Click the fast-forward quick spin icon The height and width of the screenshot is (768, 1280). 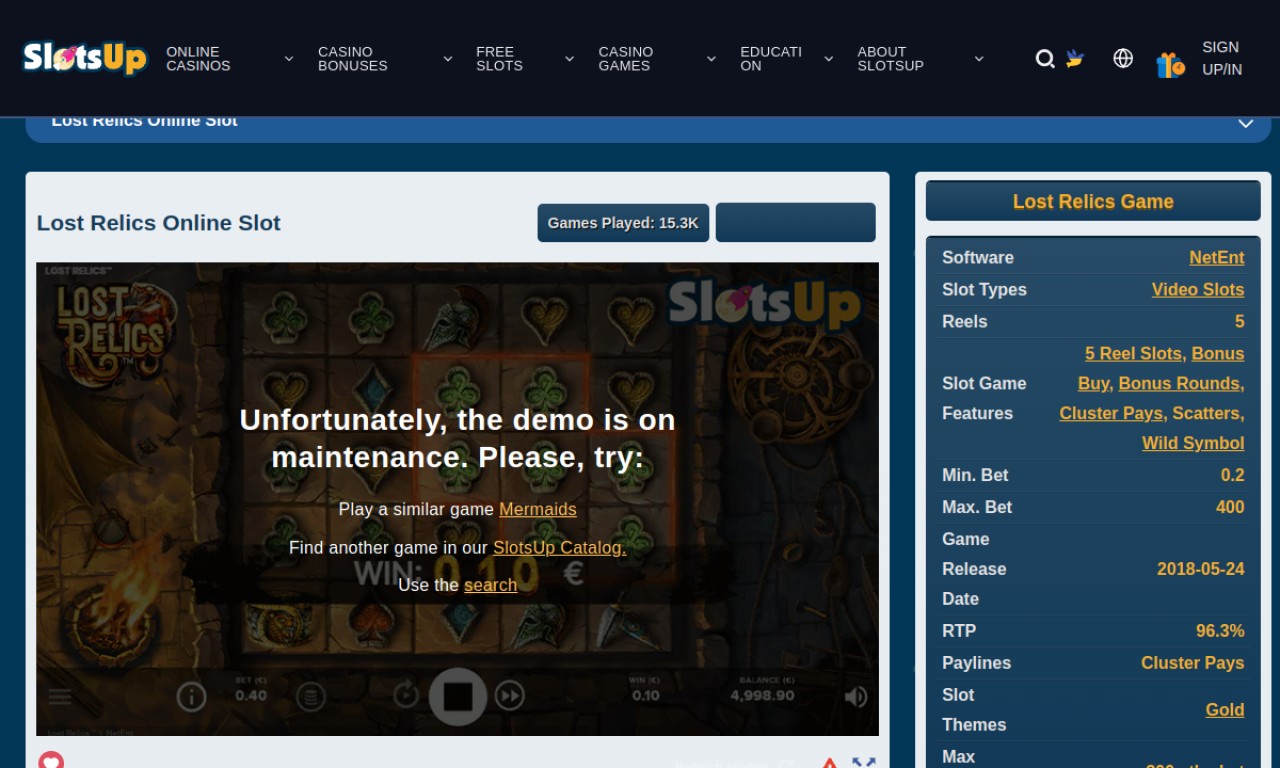click(510, 695)
